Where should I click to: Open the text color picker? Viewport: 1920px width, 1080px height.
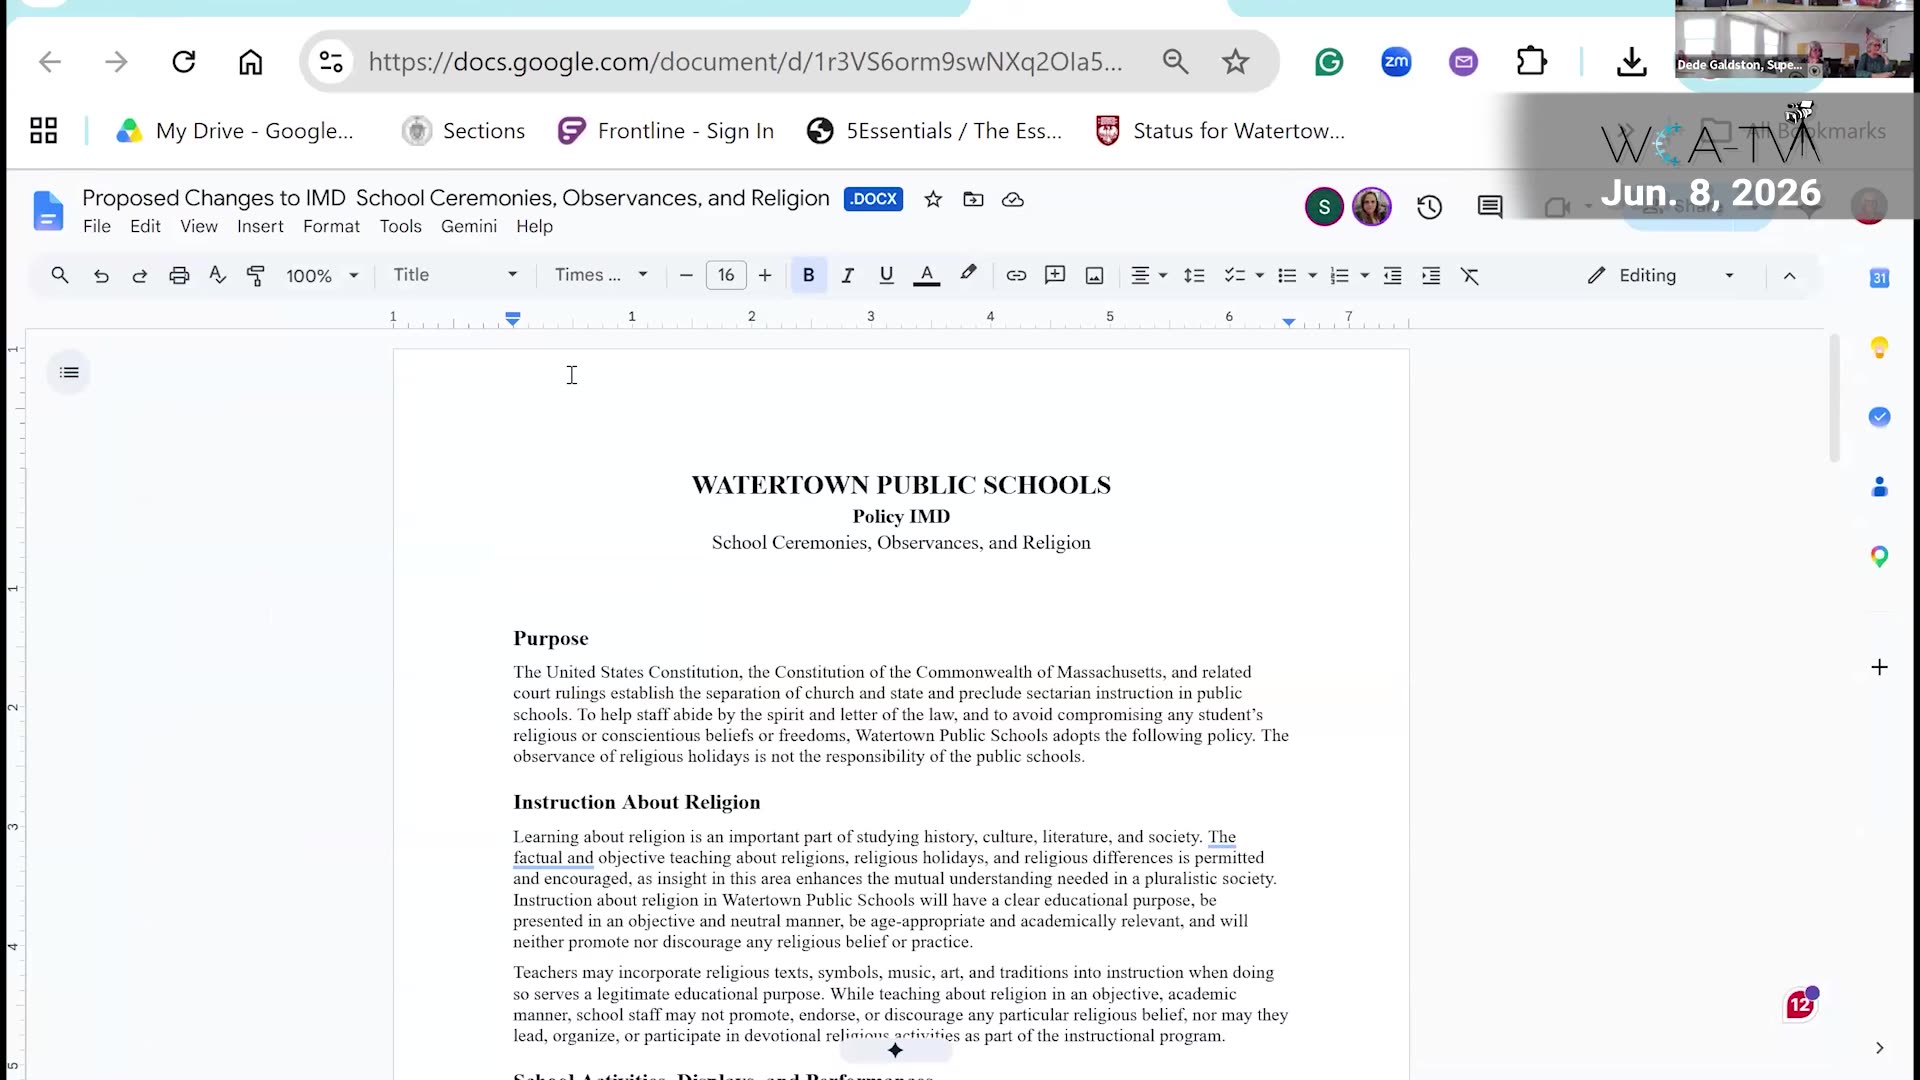tap(927, 275)
